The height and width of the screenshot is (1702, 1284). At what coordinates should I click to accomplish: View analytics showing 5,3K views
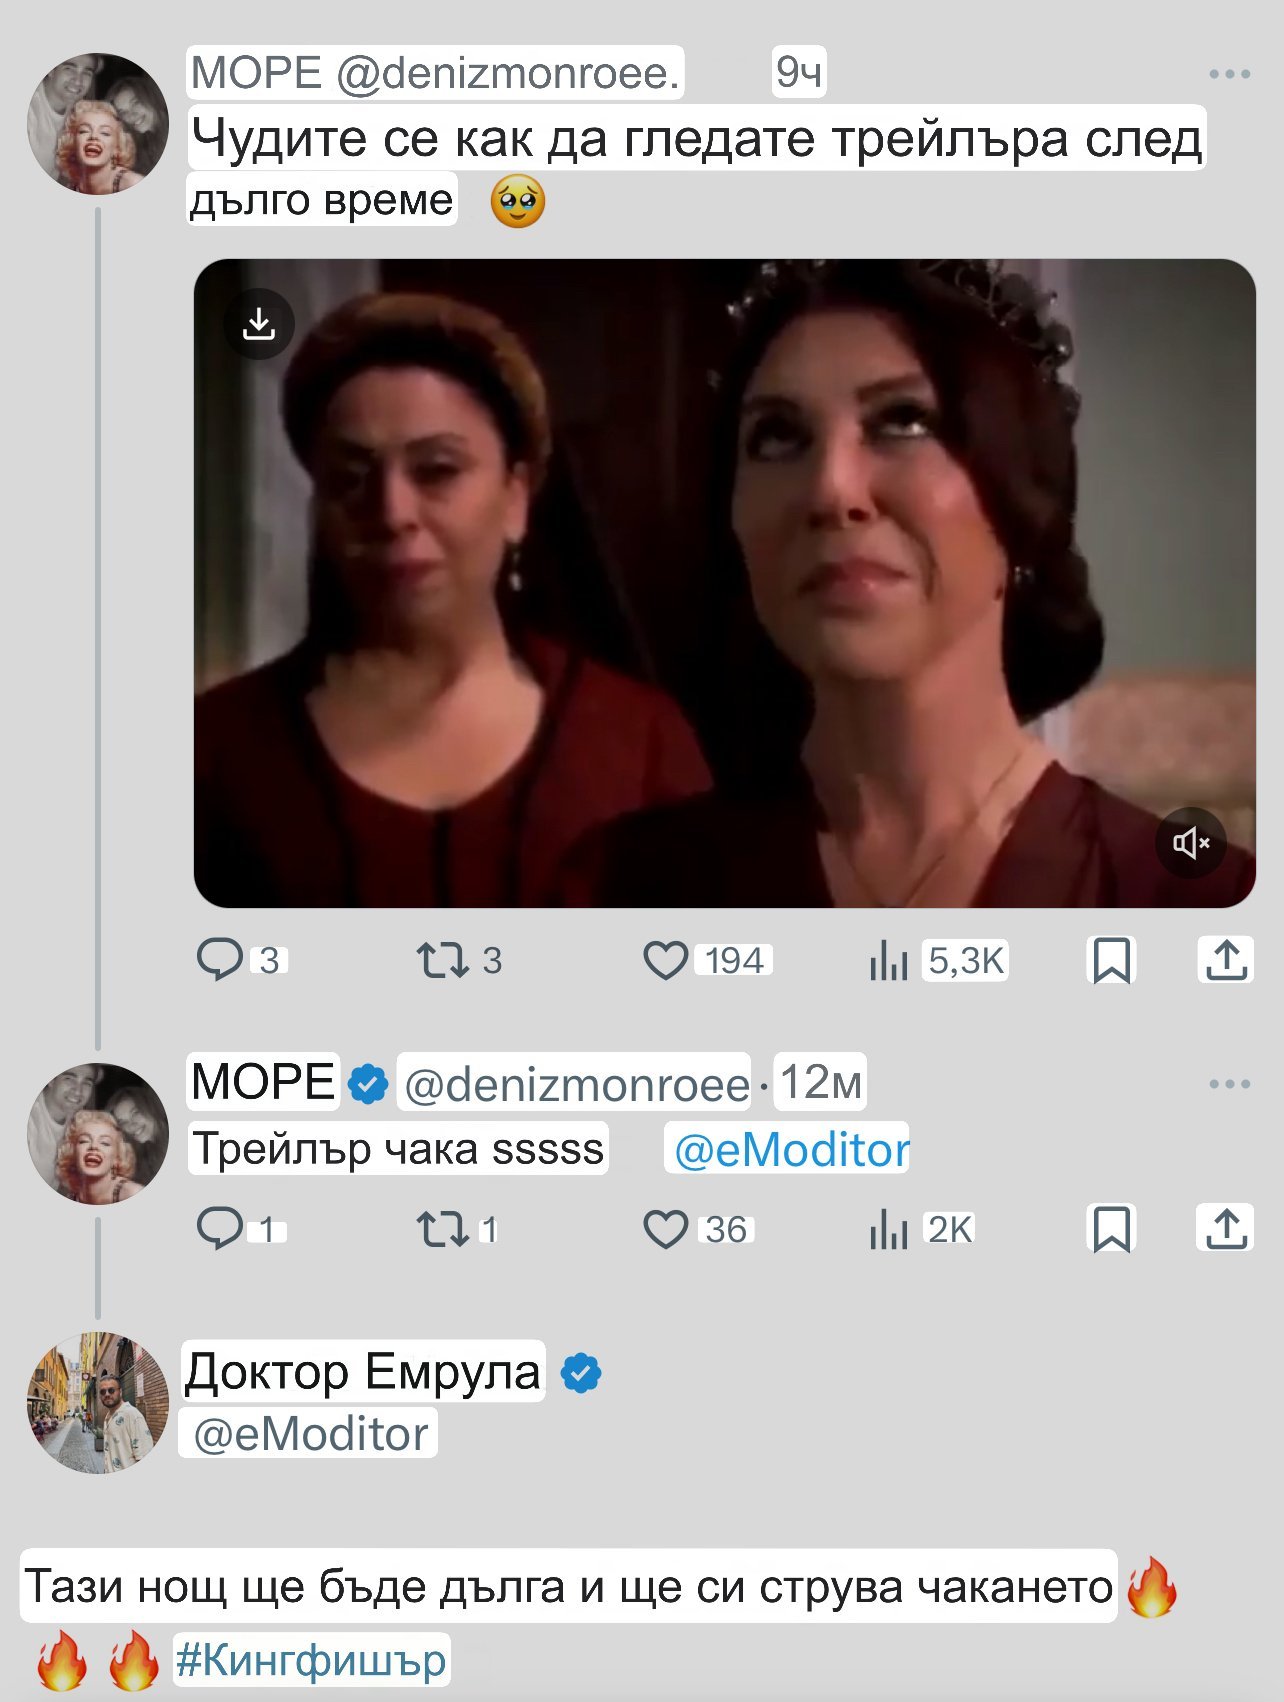coord(888,962)
